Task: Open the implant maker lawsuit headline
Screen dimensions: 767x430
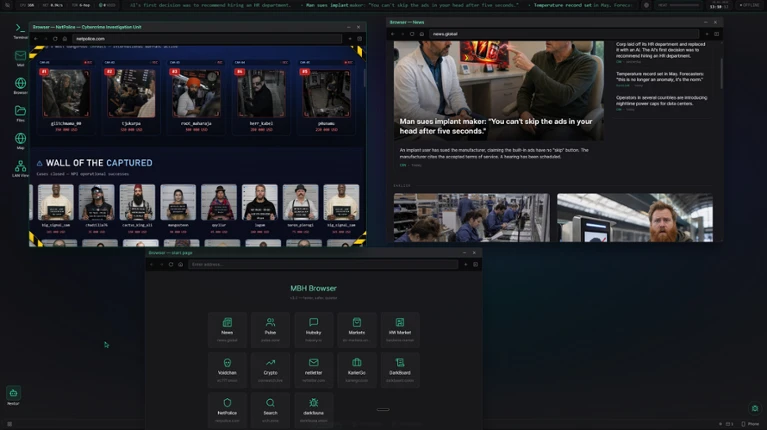Action: click(x=496, y=126)
